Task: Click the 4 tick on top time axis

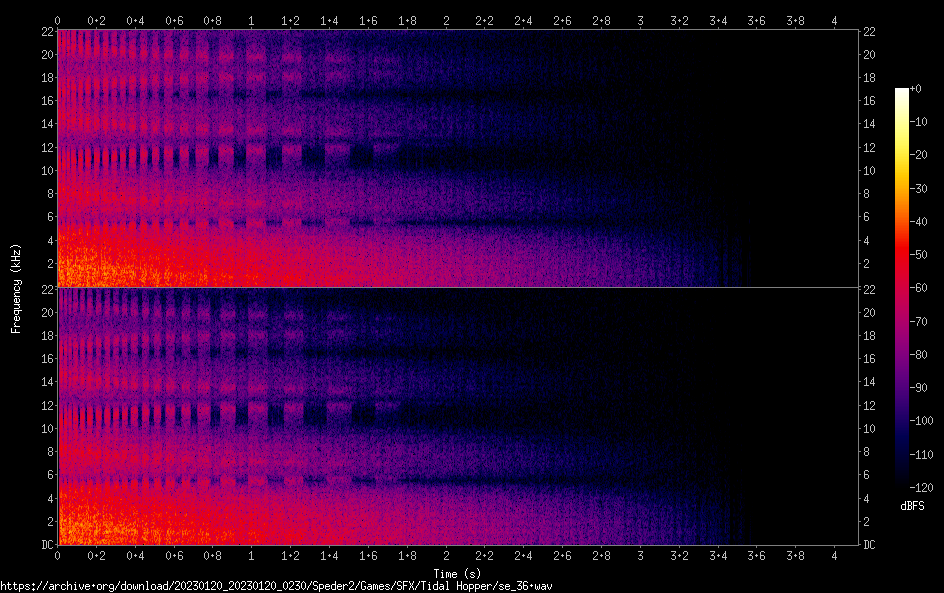Action: pyautogui.click(x=834, y=20)
